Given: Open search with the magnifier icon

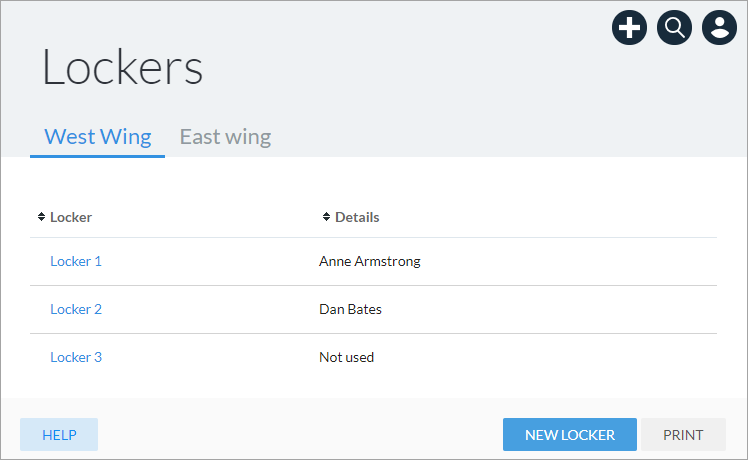Looking at the screenshot, I should click(674, 28).
